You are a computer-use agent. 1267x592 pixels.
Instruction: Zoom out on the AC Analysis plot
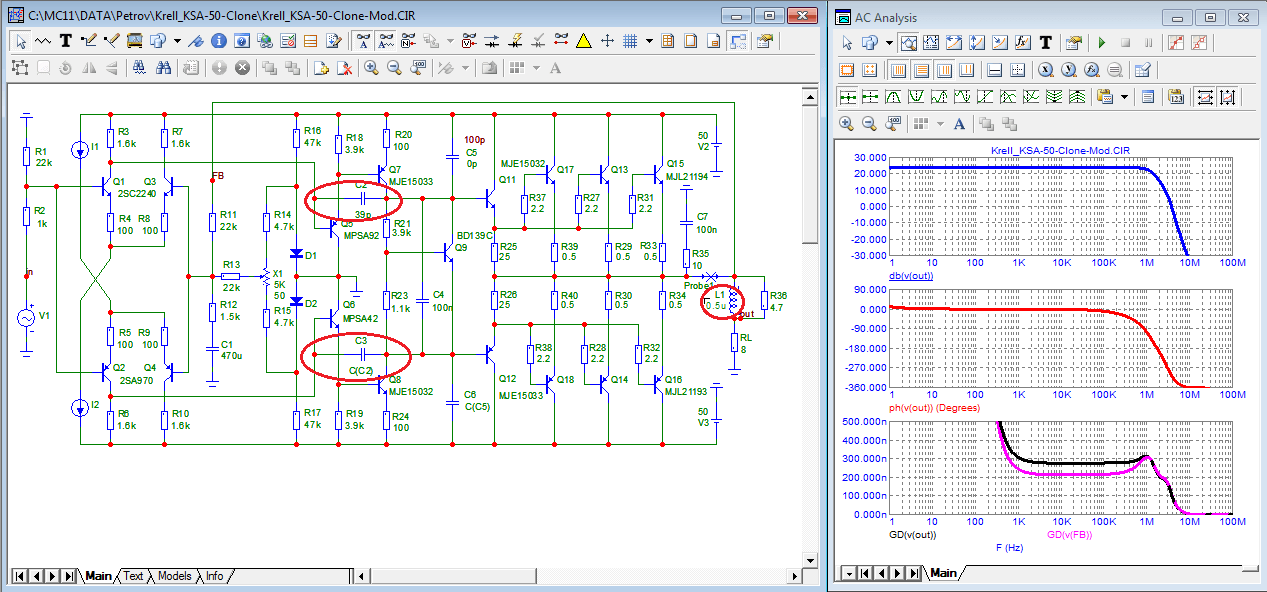[869, 123]
